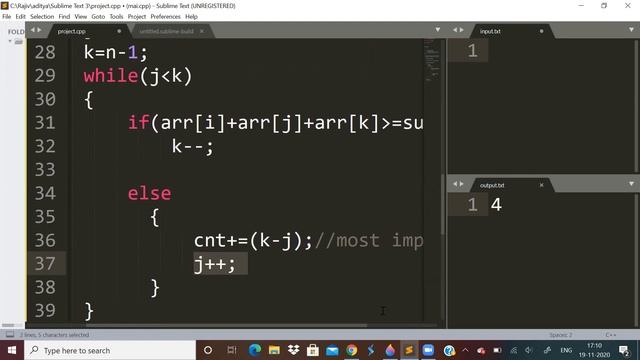Open the C++ syntax selector
This screenshot has height=360, width=640.
point(611,335)
